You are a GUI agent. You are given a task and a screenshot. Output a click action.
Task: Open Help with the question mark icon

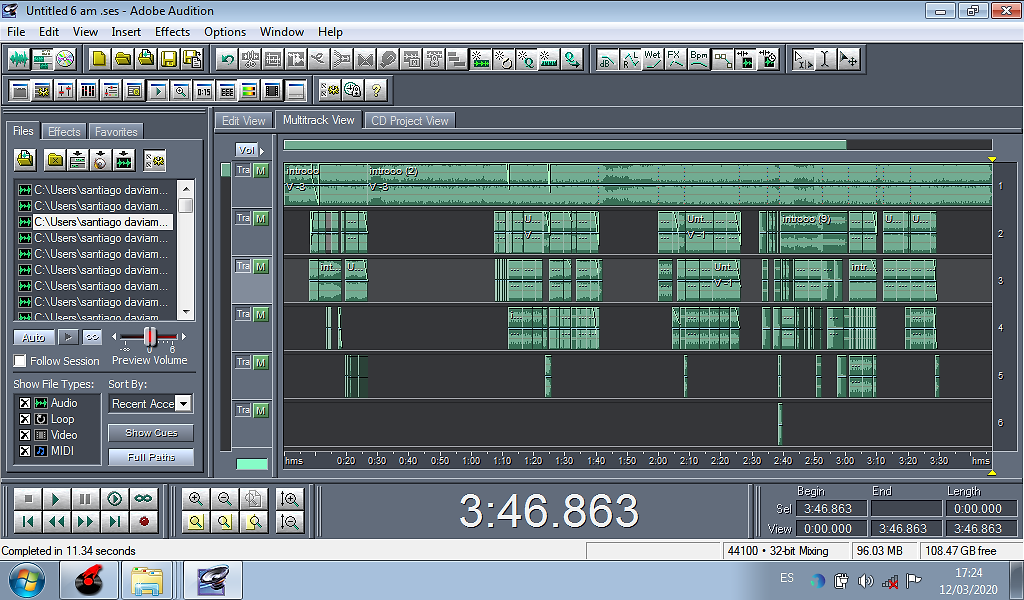376,90
